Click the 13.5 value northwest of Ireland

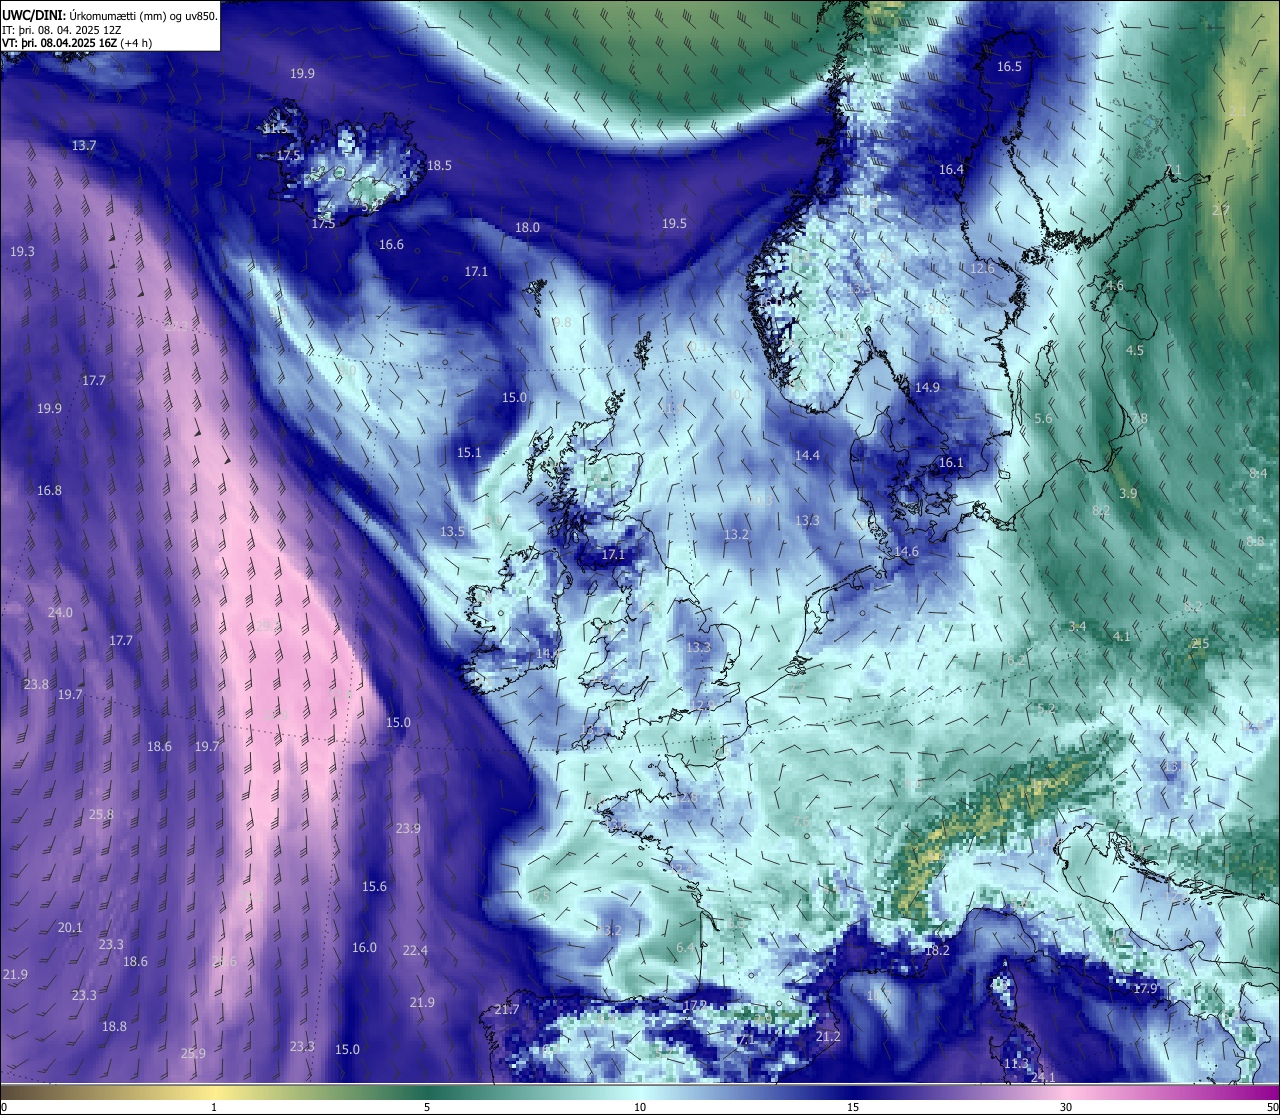tap(453, 531)
